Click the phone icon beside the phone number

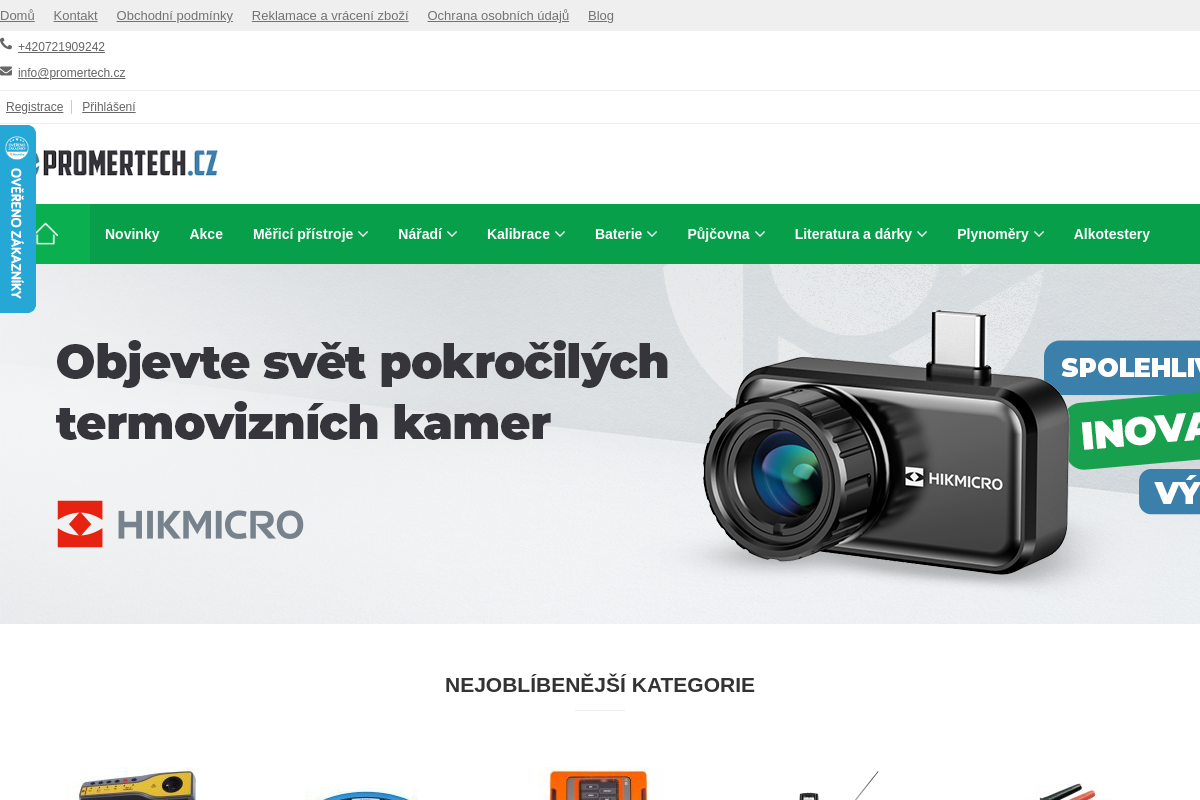[7, 43]
